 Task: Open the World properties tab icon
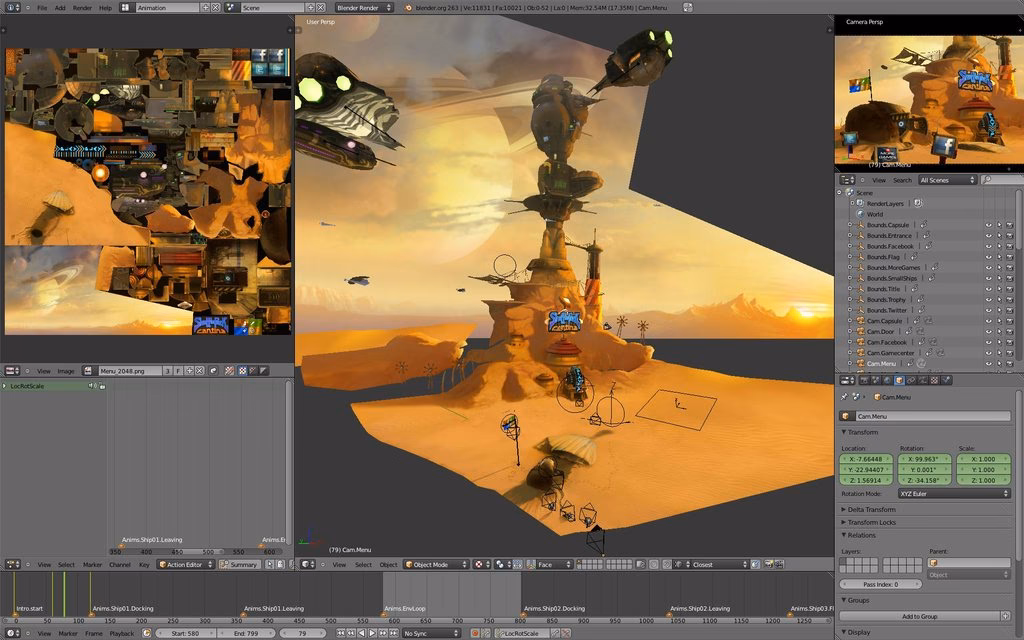888,379
